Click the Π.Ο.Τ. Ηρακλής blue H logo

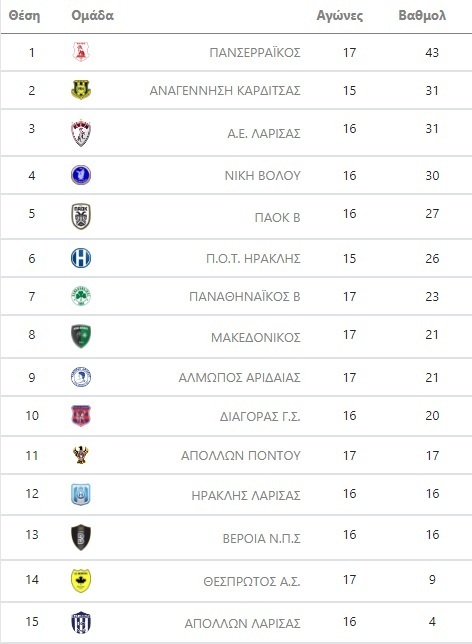point(81,258)
